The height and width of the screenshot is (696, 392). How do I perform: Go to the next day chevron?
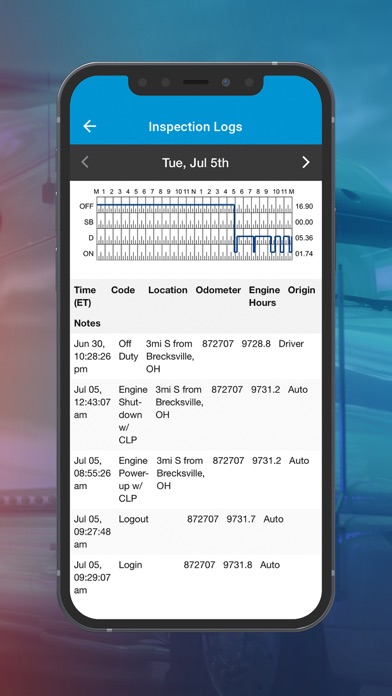[306, 162]
